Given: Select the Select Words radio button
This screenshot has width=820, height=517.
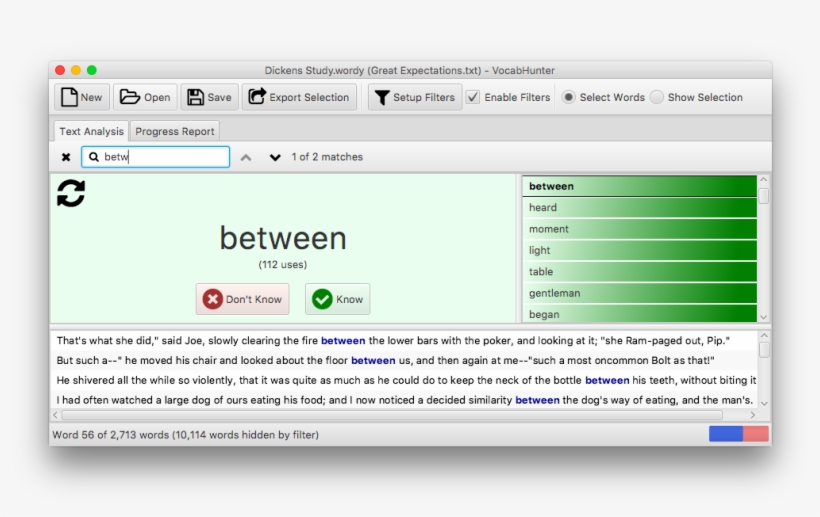Looking at the screenshot, I should tap(568, 97).
